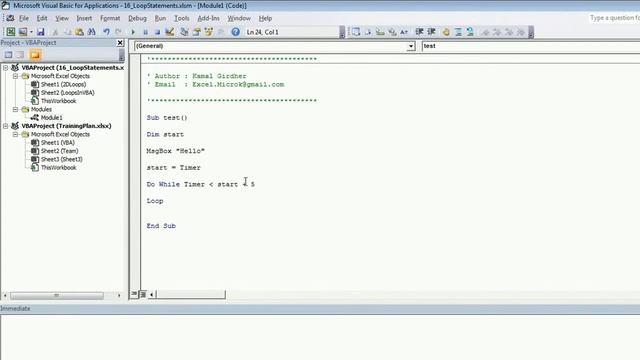Screen dimensions: 640x360
Task: Toggle breakpoint with the hand icon
Action: click(x=446, y=32)
